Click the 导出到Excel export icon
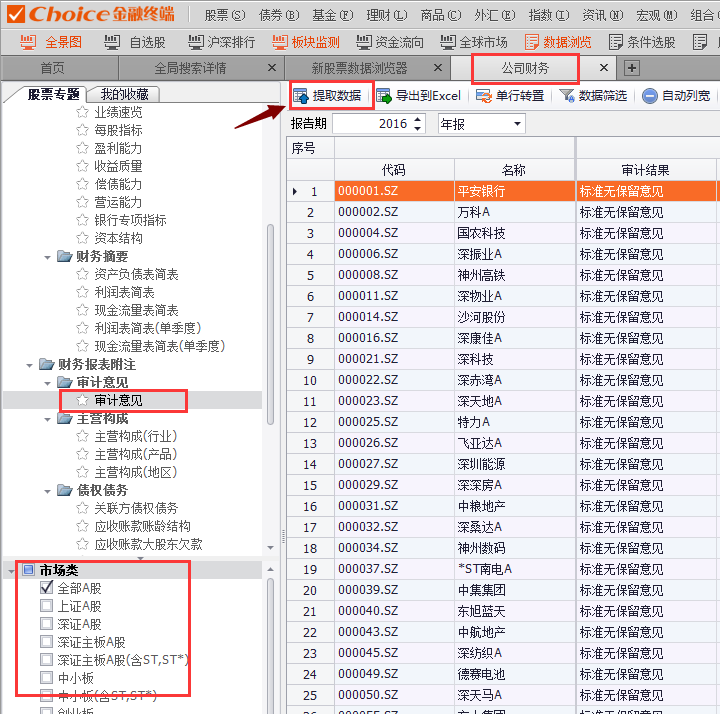 click(x=384, y=96)
